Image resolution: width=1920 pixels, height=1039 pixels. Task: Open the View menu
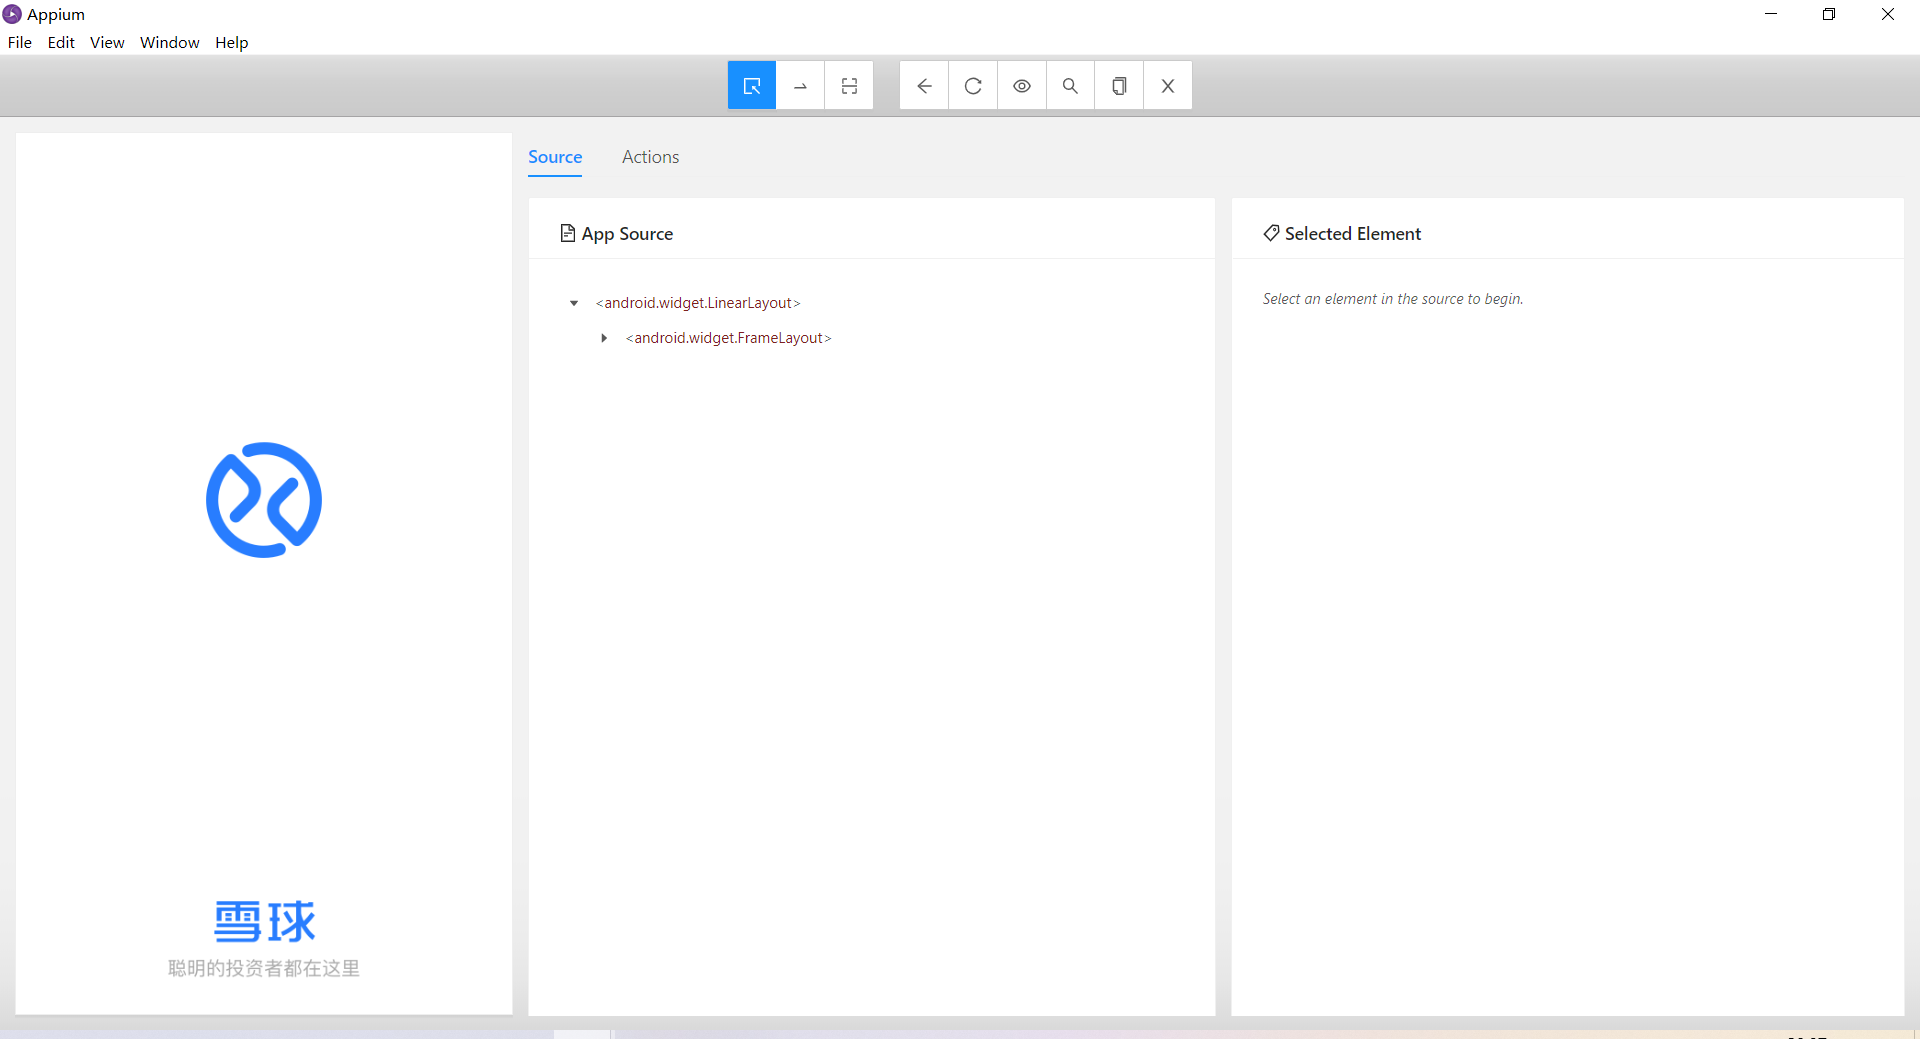point(107,42)
